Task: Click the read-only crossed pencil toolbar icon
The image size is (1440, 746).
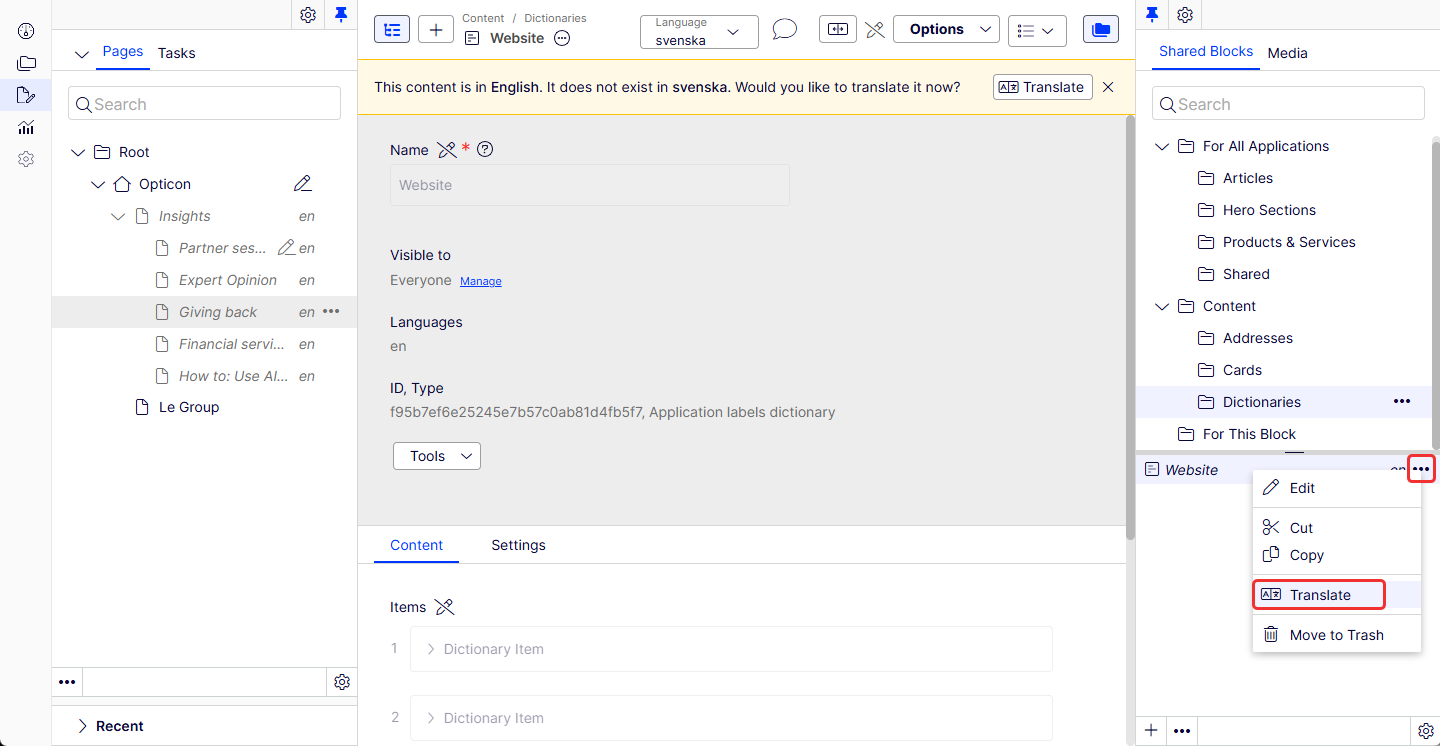Action: tap(875, 29)
